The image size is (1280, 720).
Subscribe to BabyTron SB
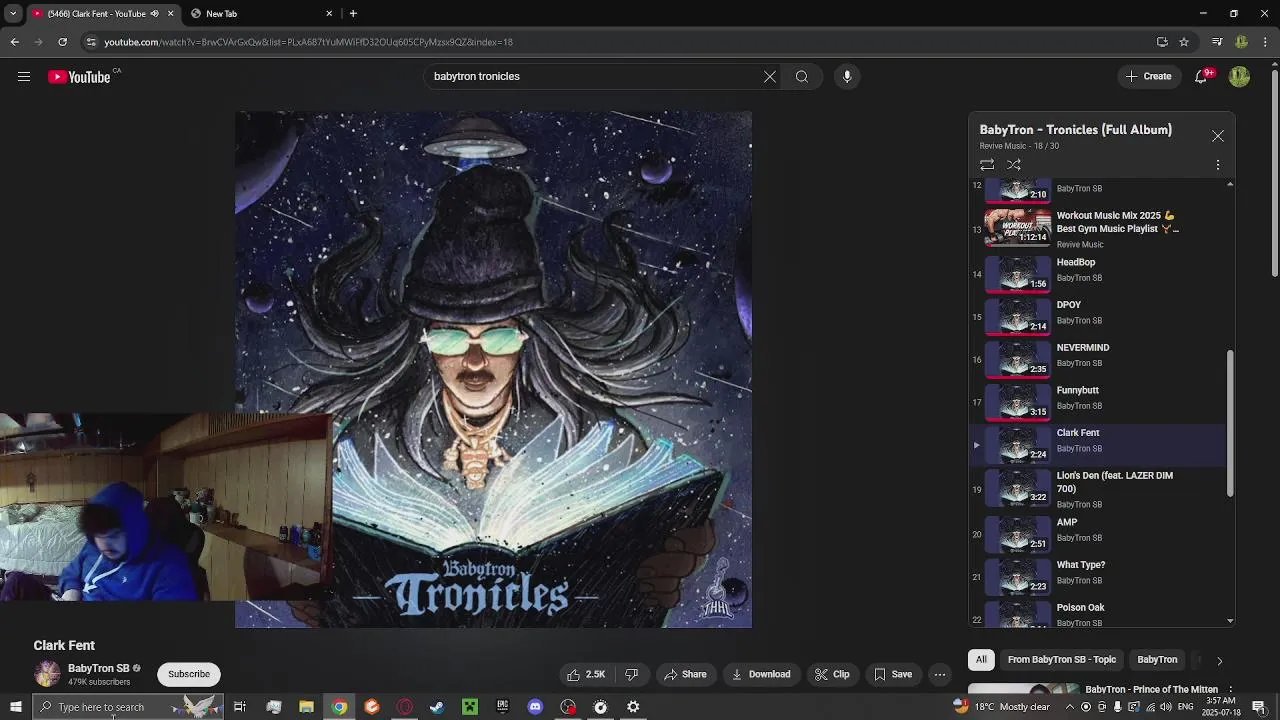(189, 674)
